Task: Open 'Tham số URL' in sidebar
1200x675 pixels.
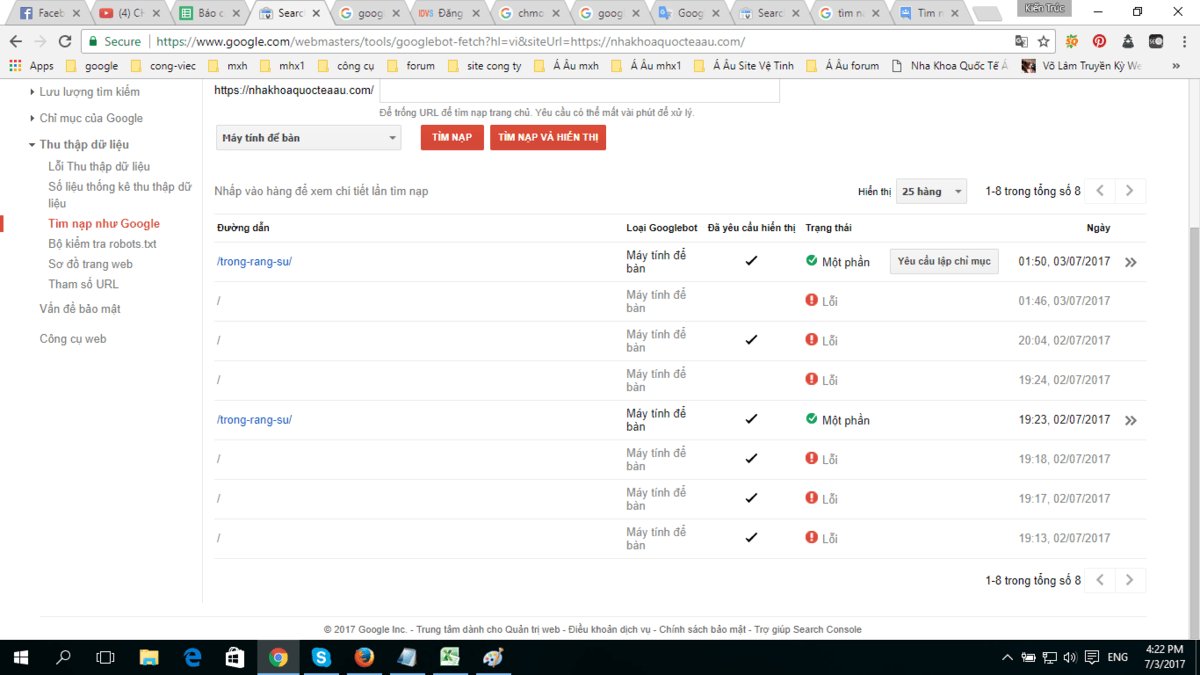Action: [83, 284]
